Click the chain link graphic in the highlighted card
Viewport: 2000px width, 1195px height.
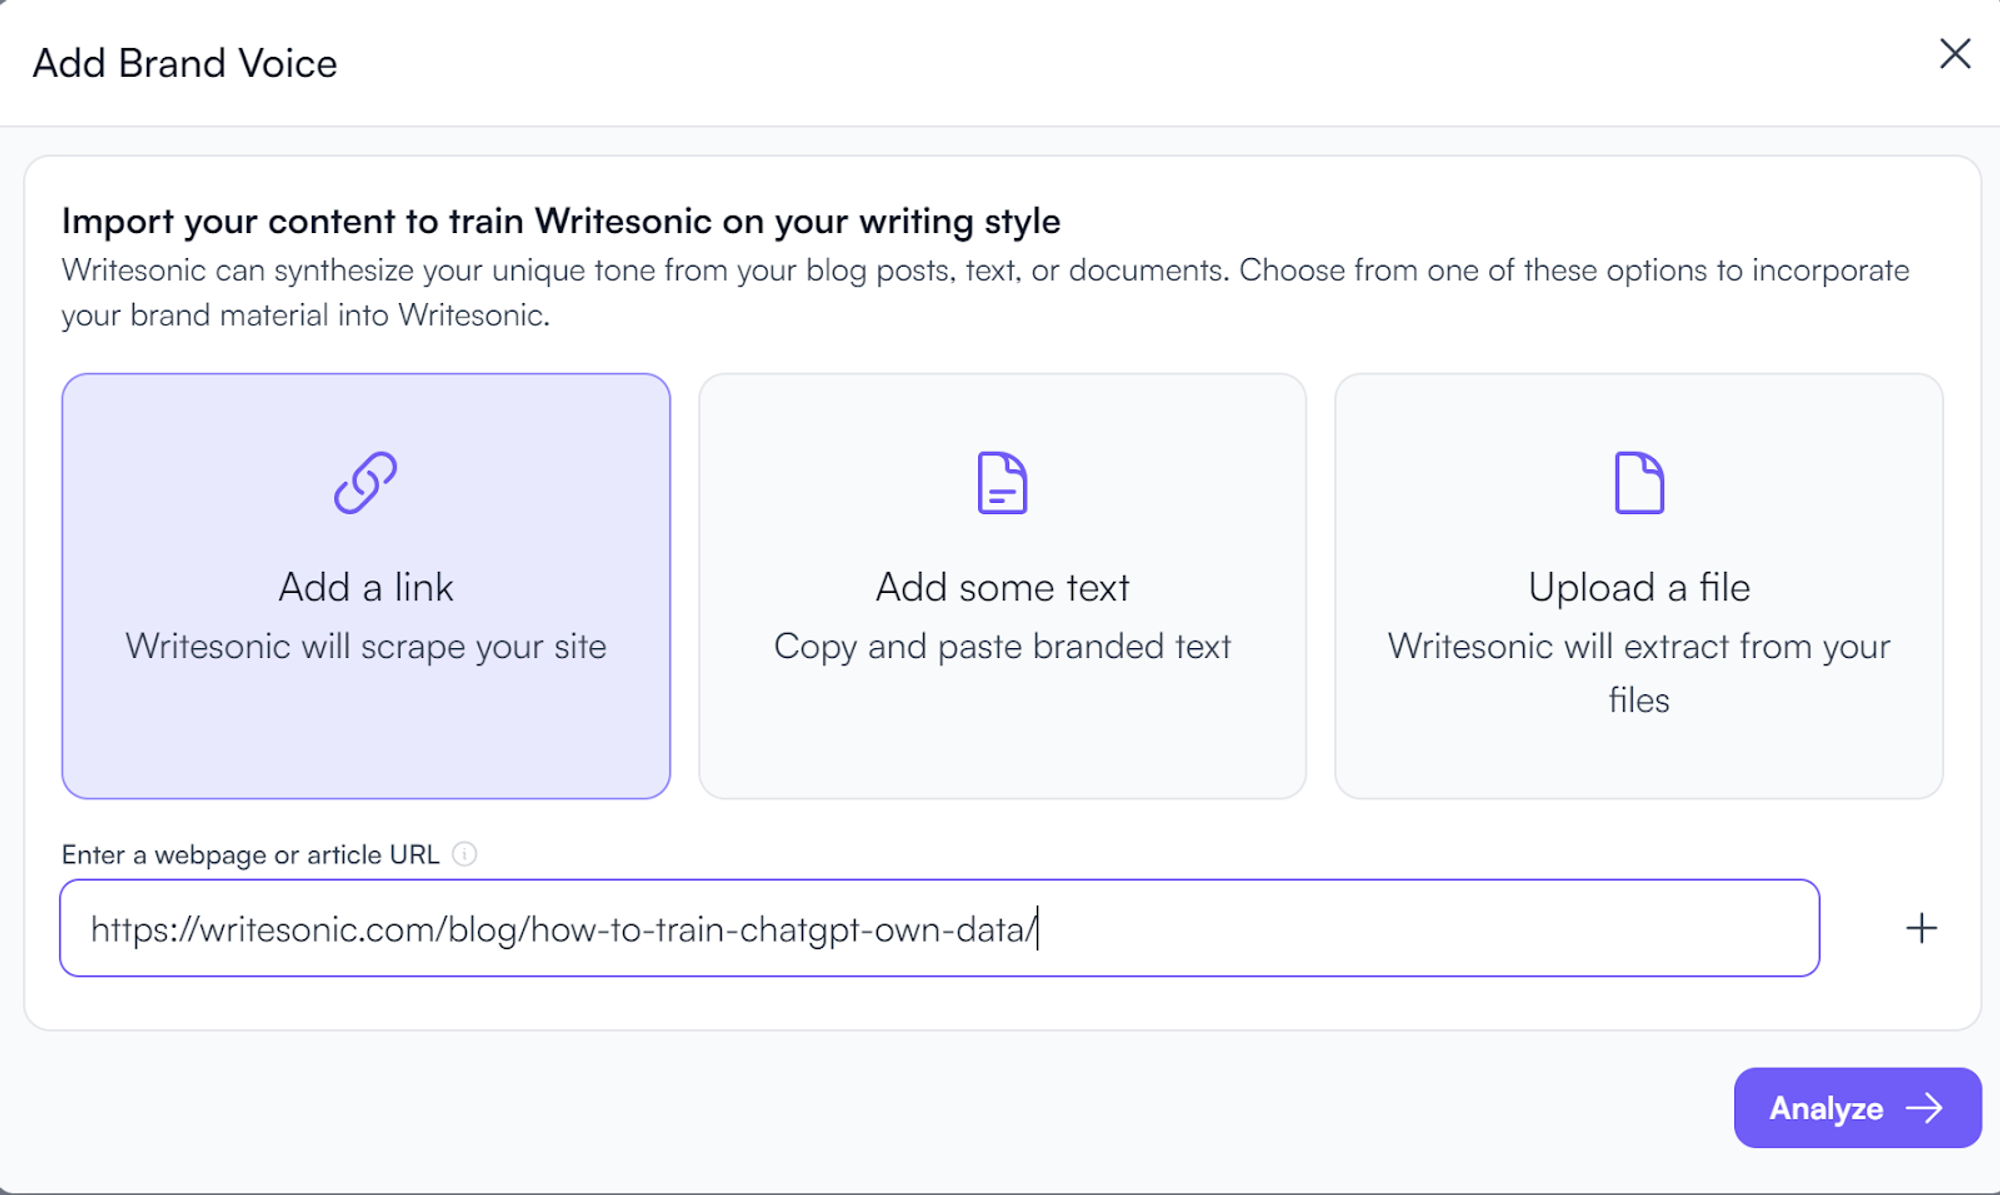366,483
